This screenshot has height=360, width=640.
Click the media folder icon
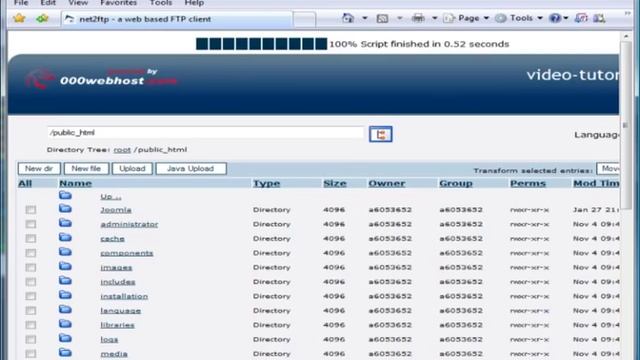tap(65, 353)
